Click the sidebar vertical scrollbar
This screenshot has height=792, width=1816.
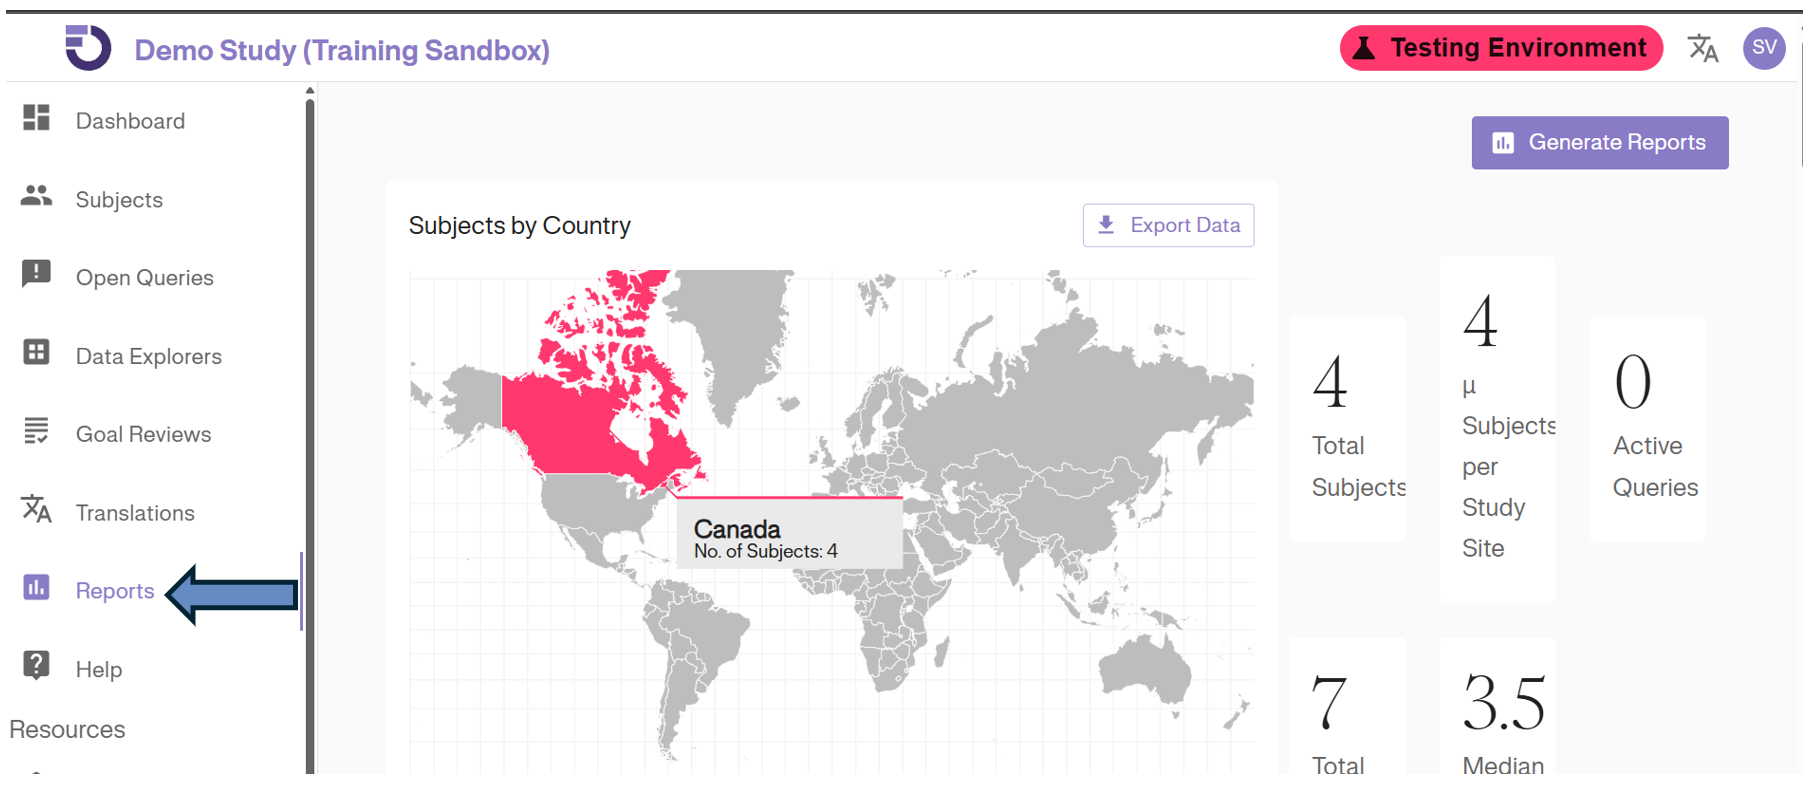[310, 400]
